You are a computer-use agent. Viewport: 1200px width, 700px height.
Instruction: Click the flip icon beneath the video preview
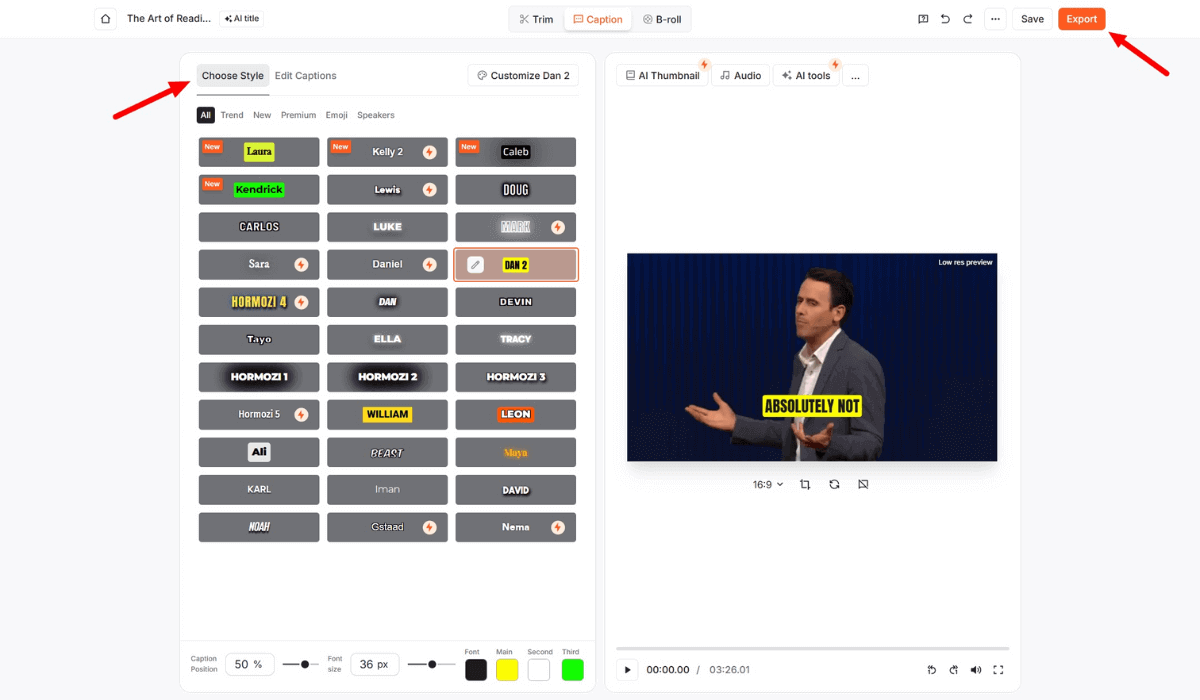(863, 484)
